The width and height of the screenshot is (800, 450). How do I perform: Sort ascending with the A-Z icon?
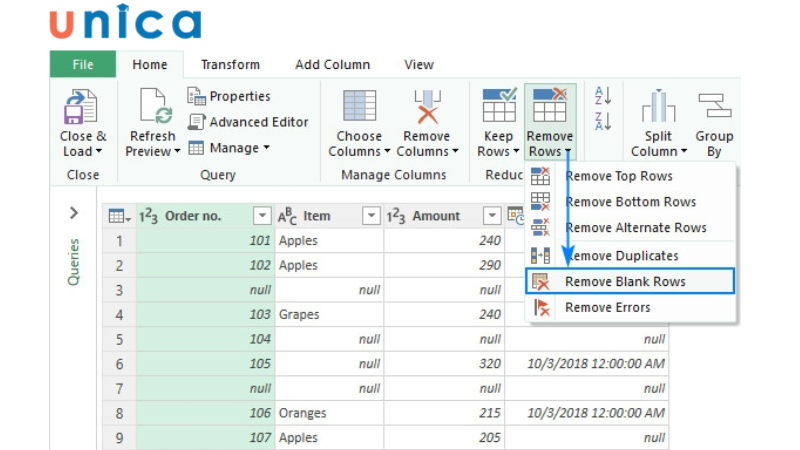point(603,96)
